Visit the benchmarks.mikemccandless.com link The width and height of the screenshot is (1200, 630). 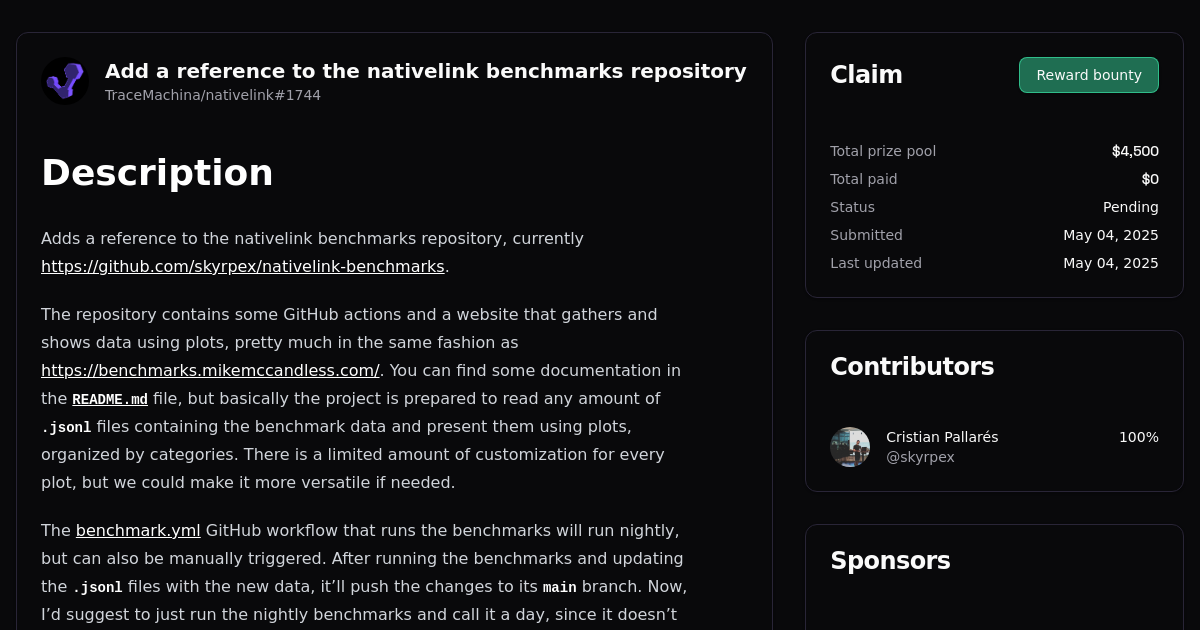209,370
